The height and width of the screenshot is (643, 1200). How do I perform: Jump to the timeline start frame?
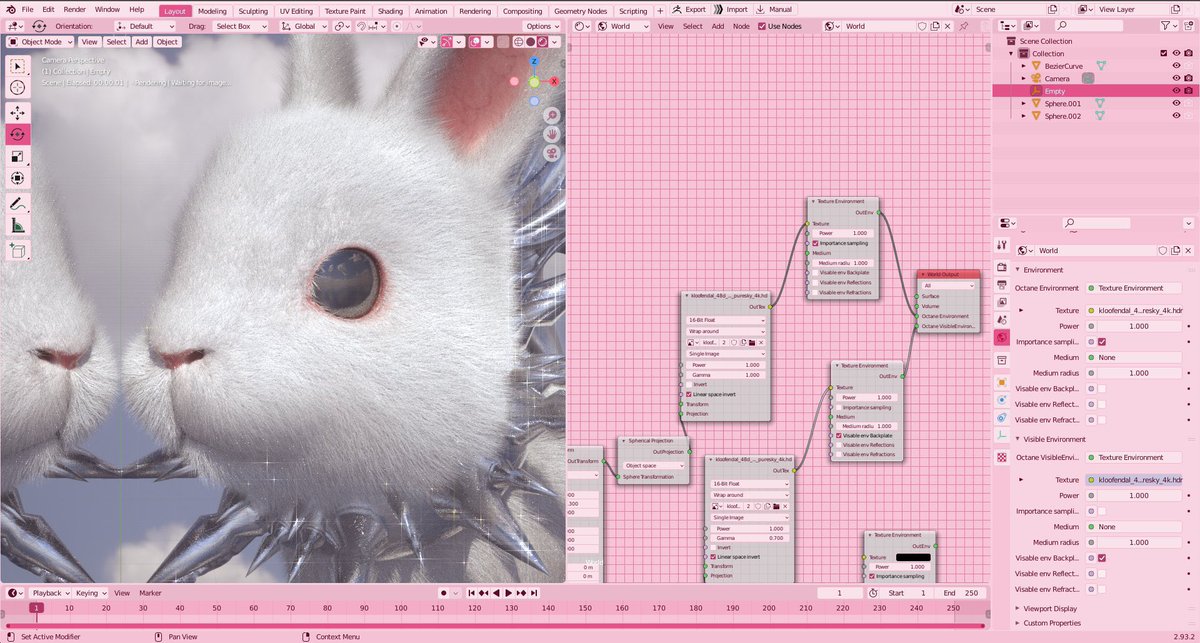(471, 593)
